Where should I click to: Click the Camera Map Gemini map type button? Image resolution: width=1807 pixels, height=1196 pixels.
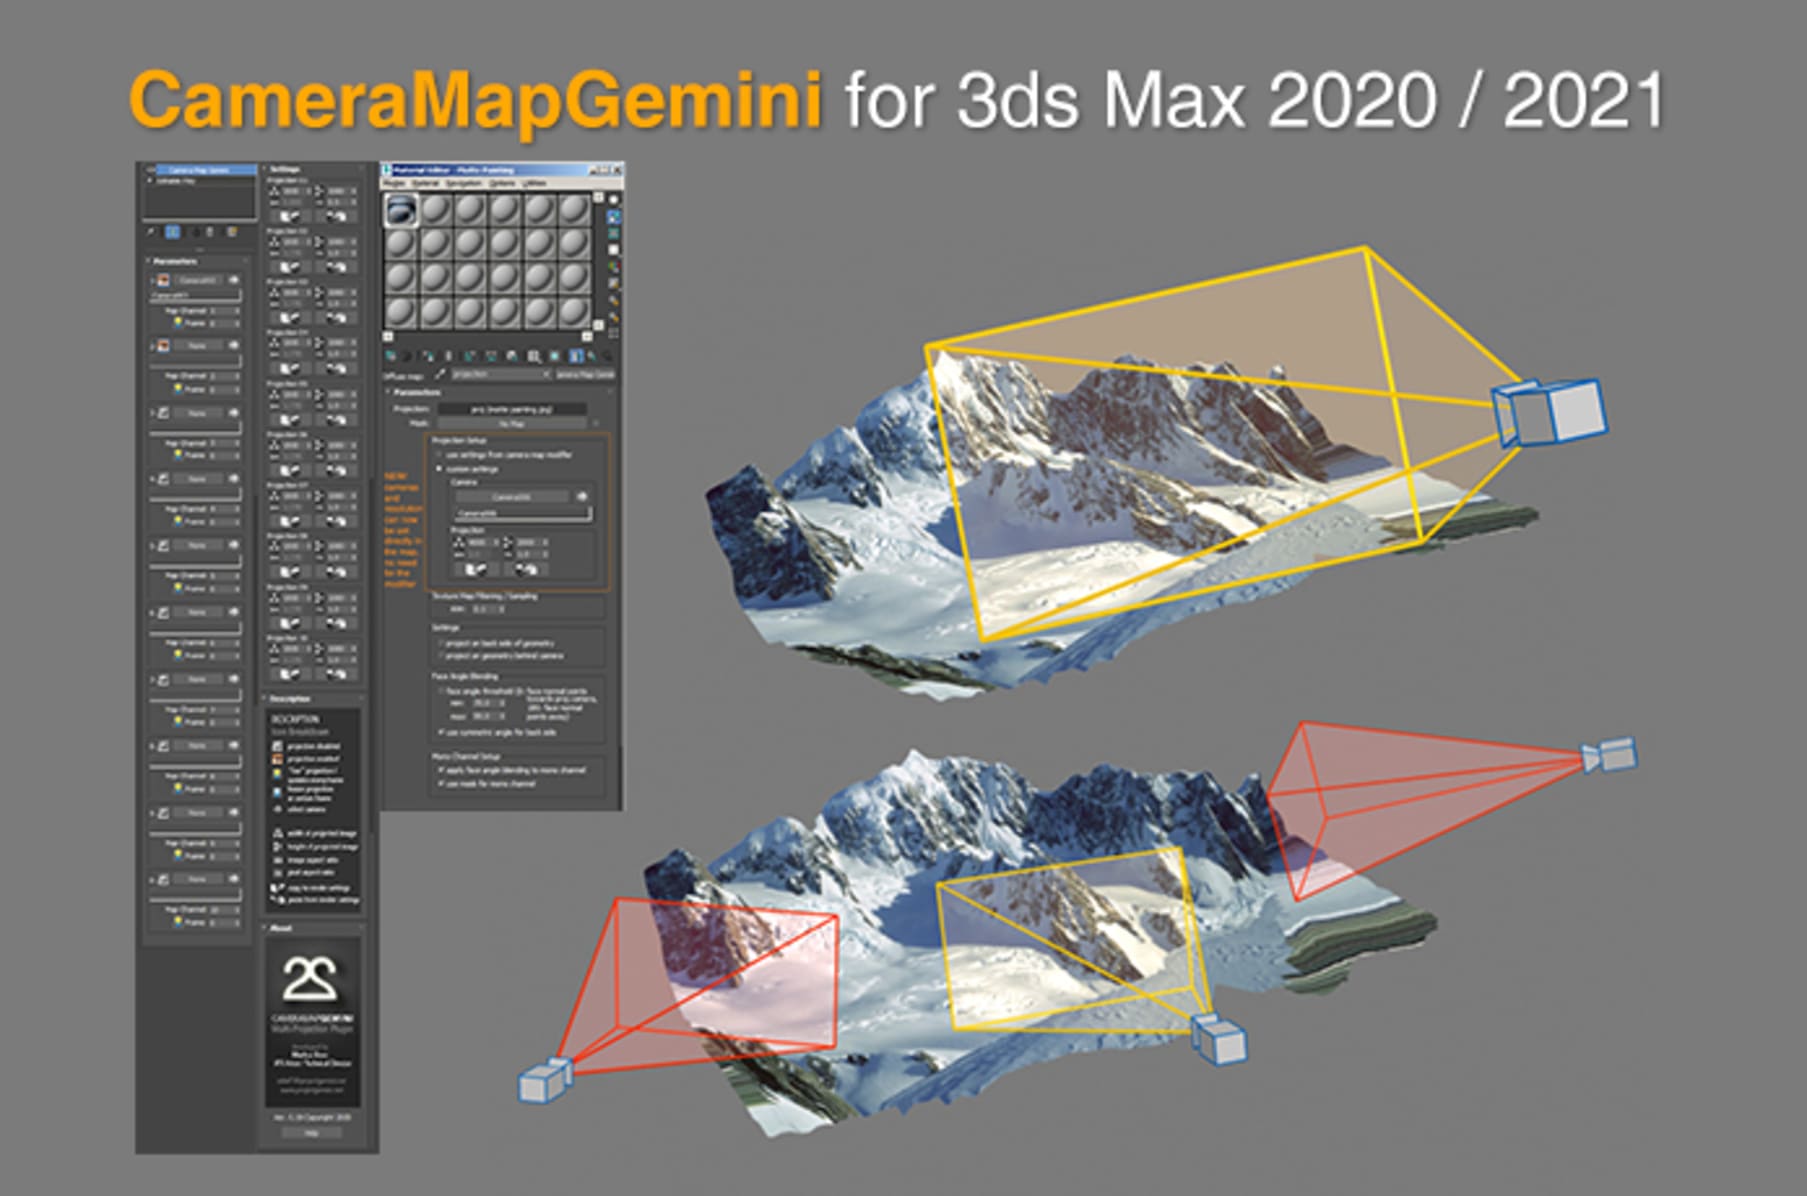(585, 375)
